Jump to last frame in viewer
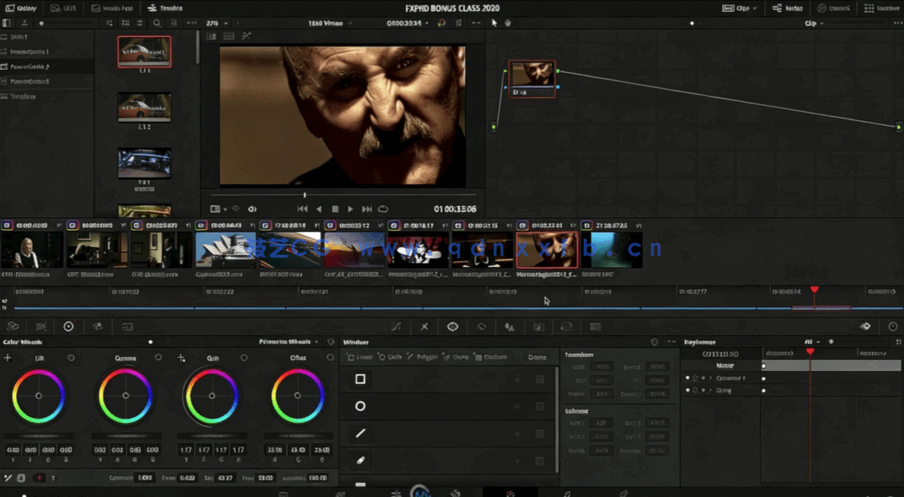Screen dimensions: 904x497 coord(367,209)
